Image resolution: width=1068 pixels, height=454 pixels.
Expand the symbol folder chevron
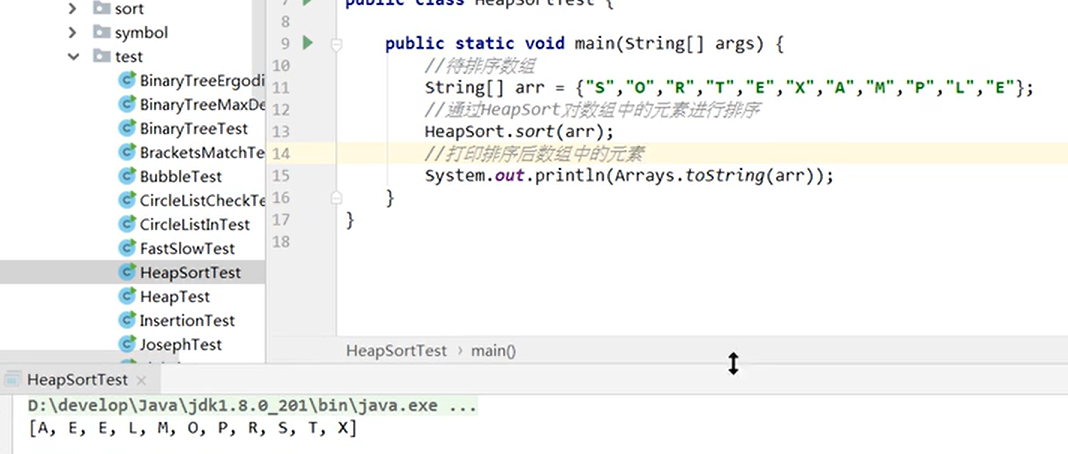coord(73,32)
